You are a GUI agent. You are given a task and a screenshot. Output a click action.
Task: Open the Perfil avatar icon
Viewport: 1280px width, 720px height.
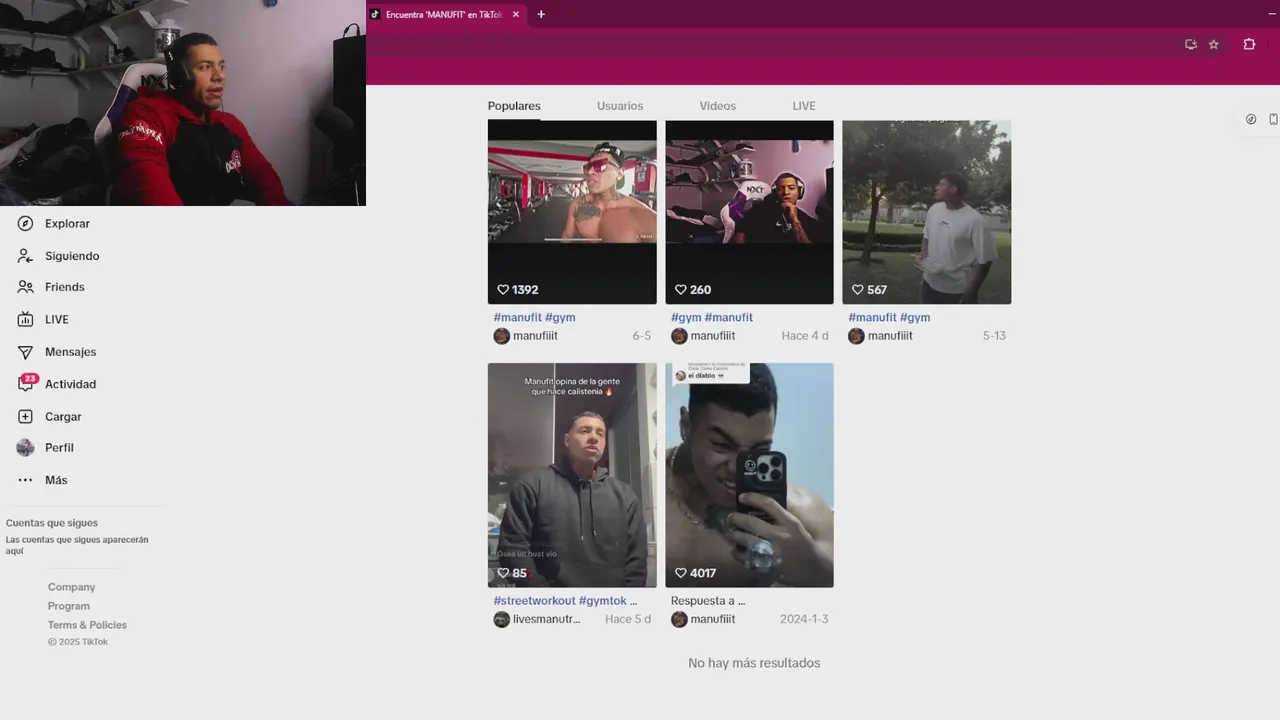point(25,448)
